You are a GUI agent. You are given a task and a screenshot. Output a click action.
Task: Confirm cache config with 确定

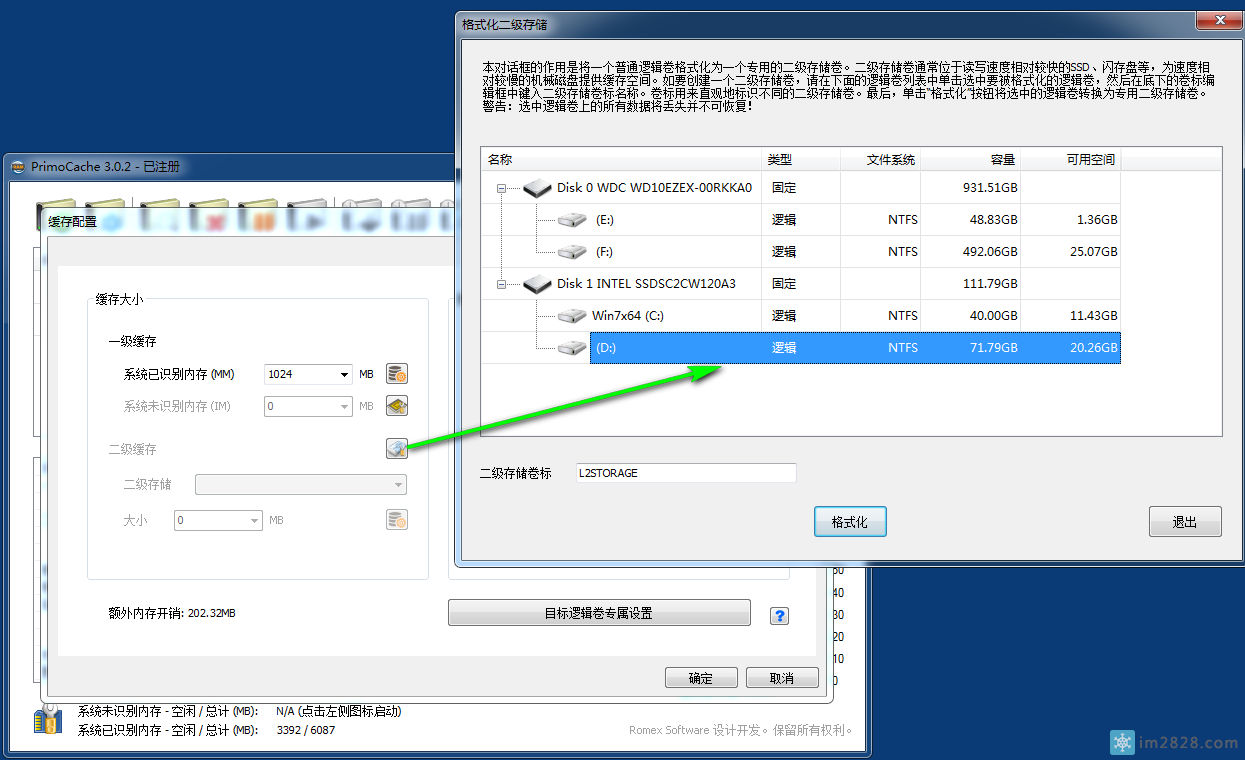click(x=700, y=678)
